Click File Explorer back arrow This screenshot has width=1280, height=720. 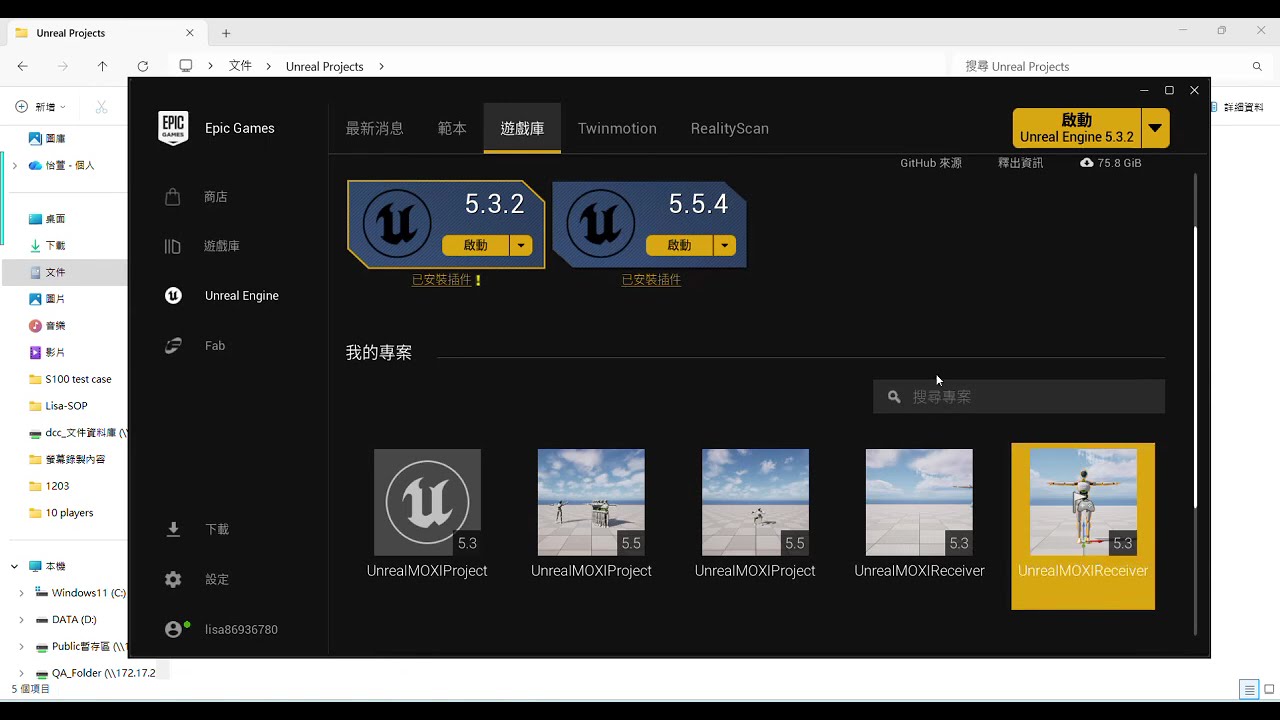point(23,66)
